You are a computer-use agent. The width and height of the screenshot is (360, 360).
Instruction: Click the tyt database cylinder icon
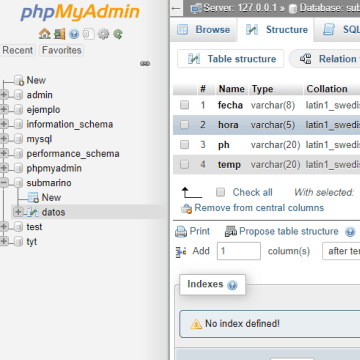(x=19, y=242)
